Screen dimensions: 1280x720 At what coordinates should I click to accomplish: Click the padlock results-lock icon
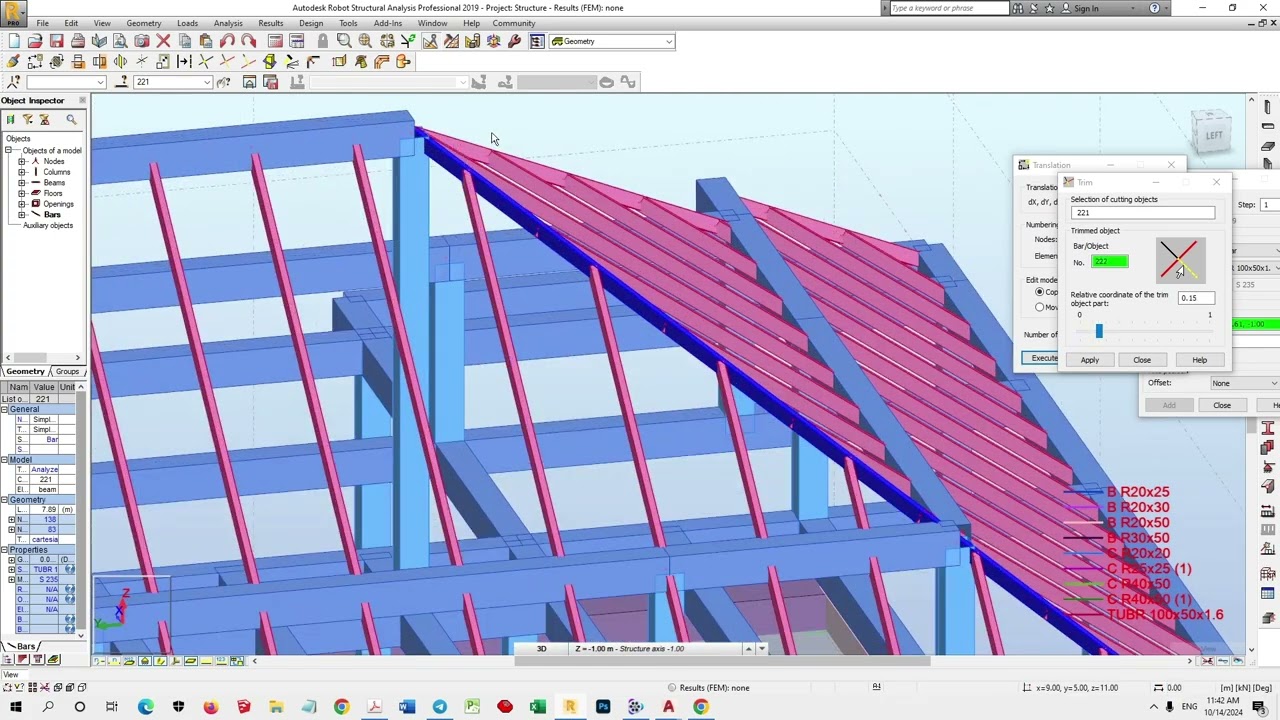(322, 41)
